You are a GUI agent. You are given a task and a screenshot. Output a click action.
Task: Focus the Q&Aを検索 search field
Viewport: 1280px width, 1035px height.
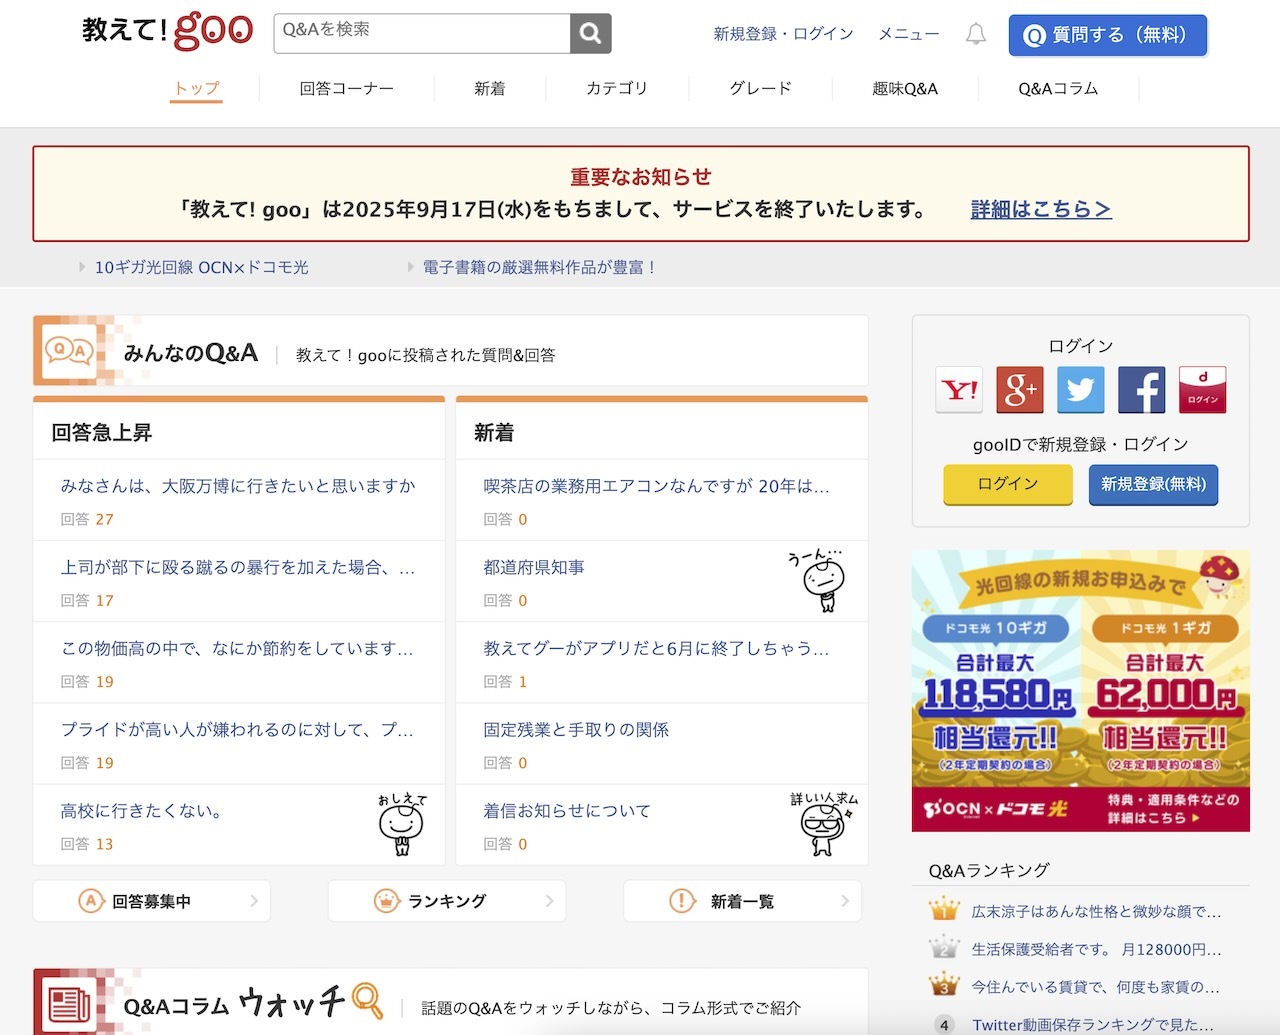point(422,33)
